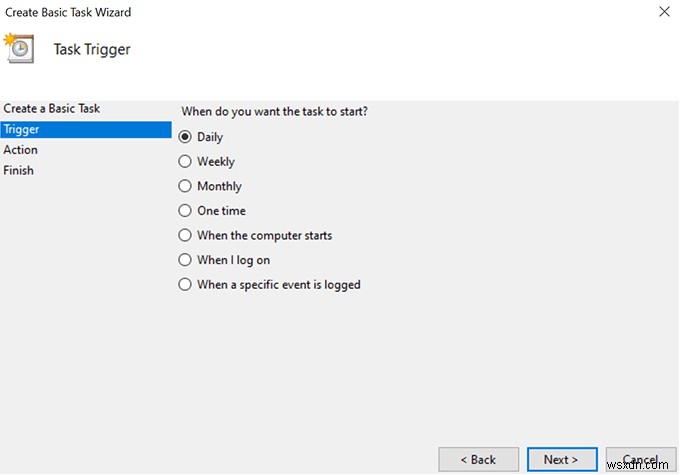This screenshot has width=680, height=475.
Task: Click the Task Trigger heading text
Action: [92, 49]
